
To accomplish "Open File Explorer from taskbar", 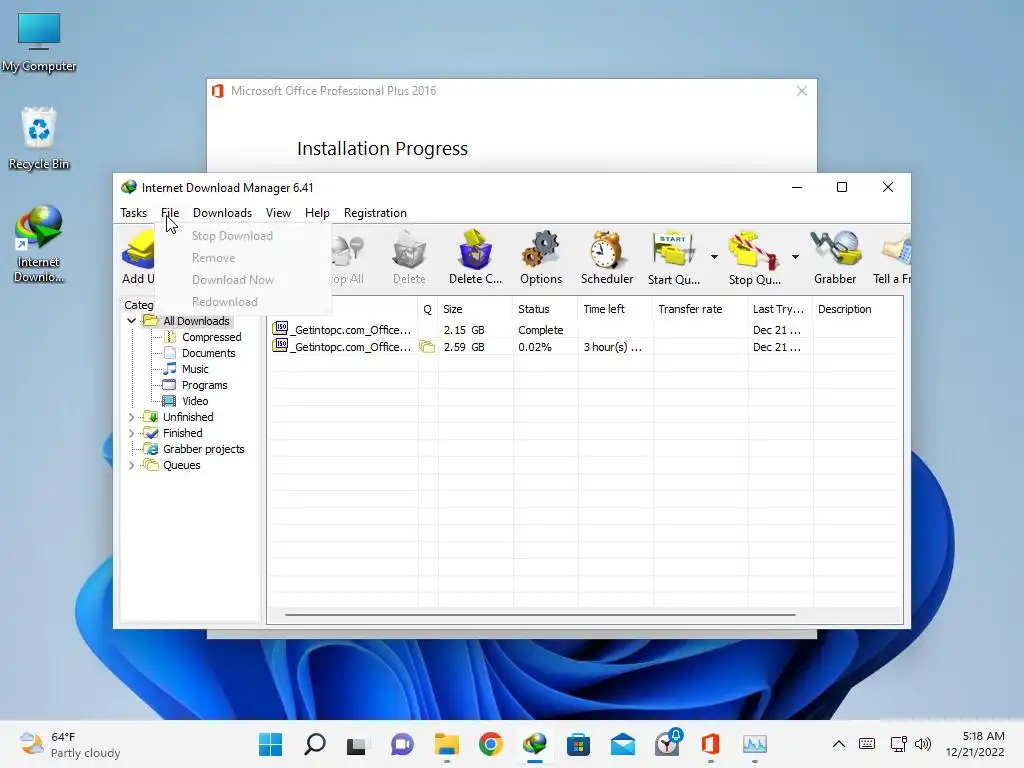I will point(447,744).
